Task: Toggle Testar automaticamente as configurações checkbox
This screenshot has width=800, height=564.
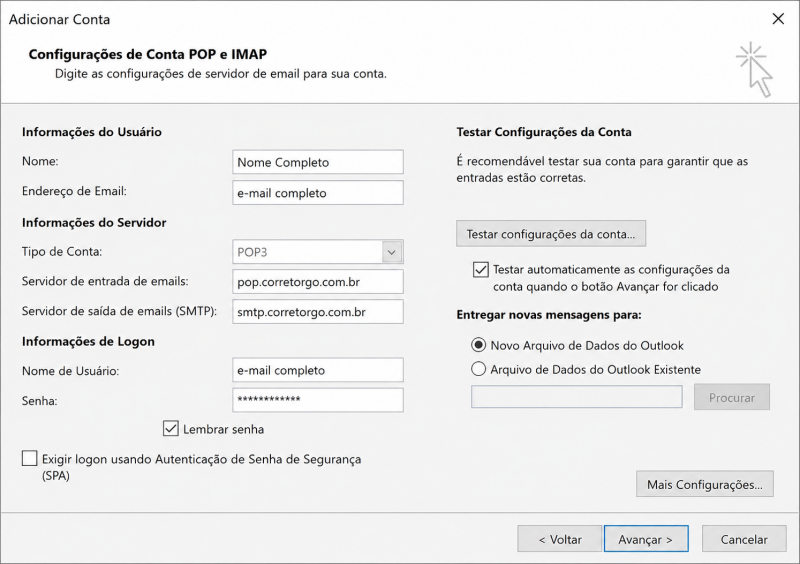Action: click(481, 269)
